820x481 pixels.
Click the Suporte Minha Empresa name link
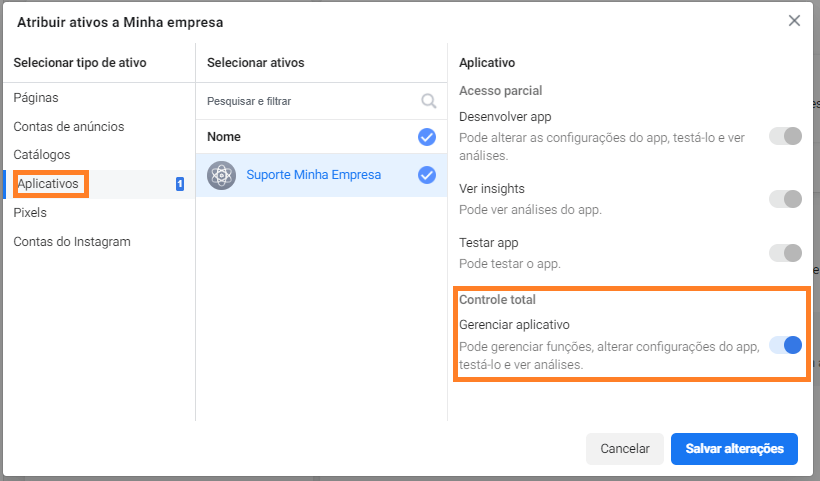coord(314,175)
